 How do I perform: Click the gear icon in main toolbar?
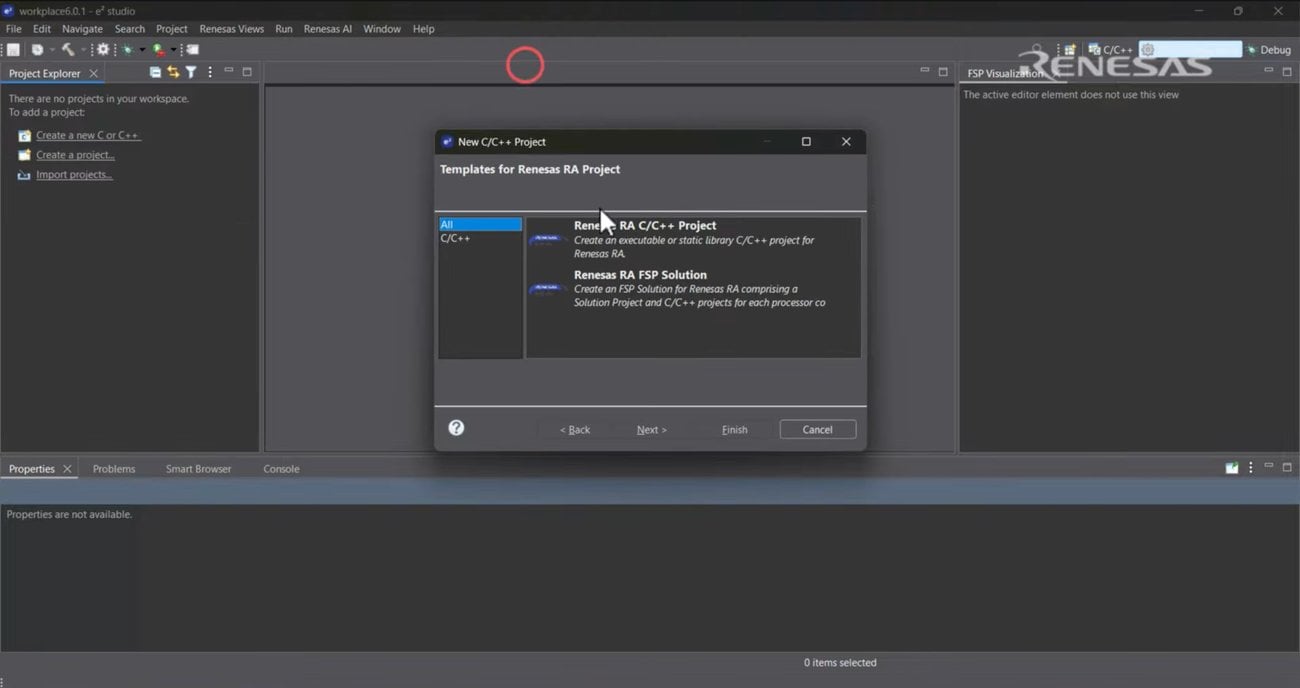103,49
